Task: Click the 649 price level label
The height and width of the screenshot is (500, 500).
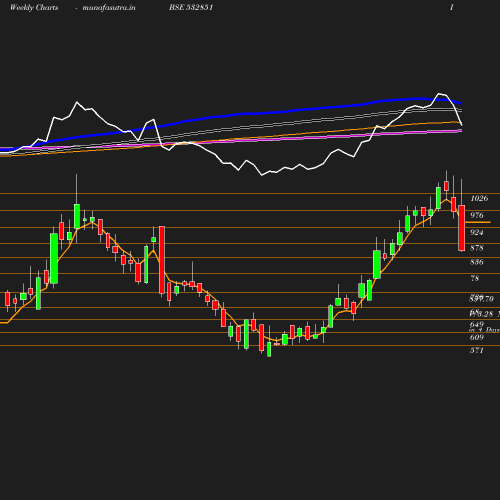Action: 477,324
